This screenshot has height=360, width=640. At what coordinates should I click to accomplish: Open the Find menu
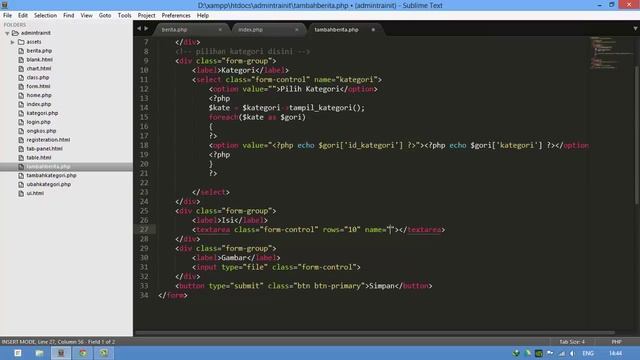click(69, 16)
